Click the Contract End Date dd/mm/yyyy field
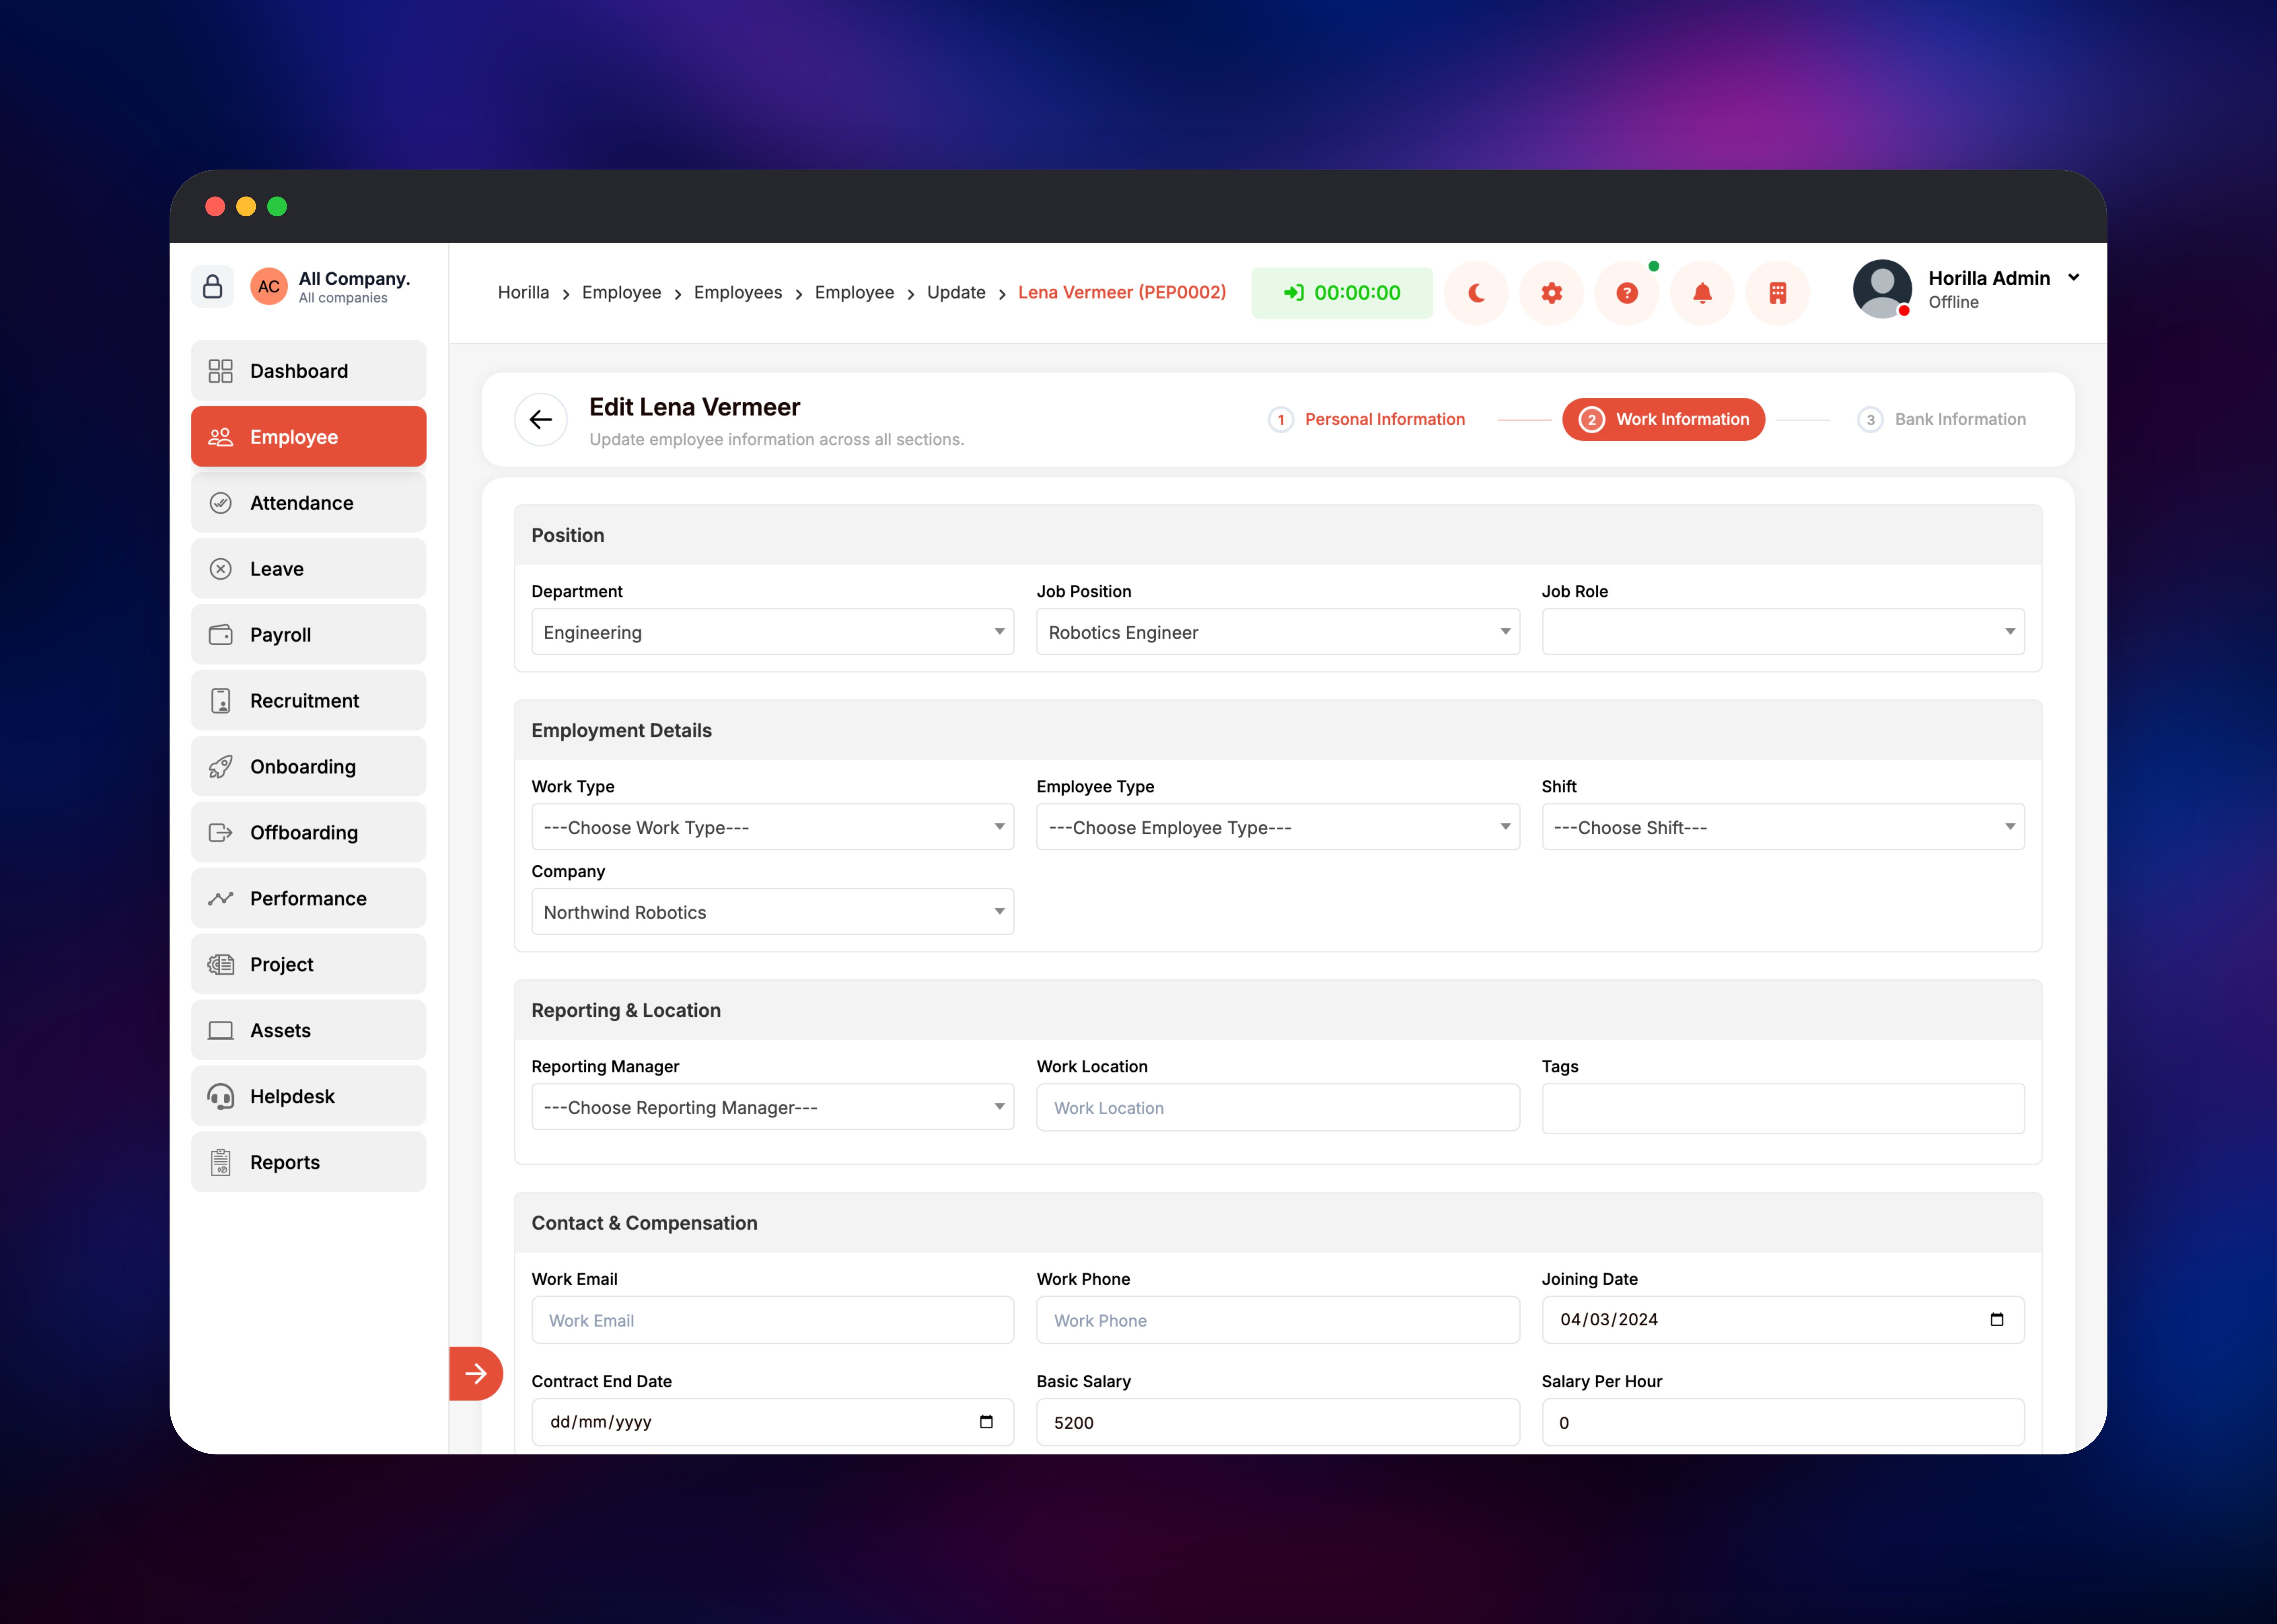 click(x=773, y=1422)
